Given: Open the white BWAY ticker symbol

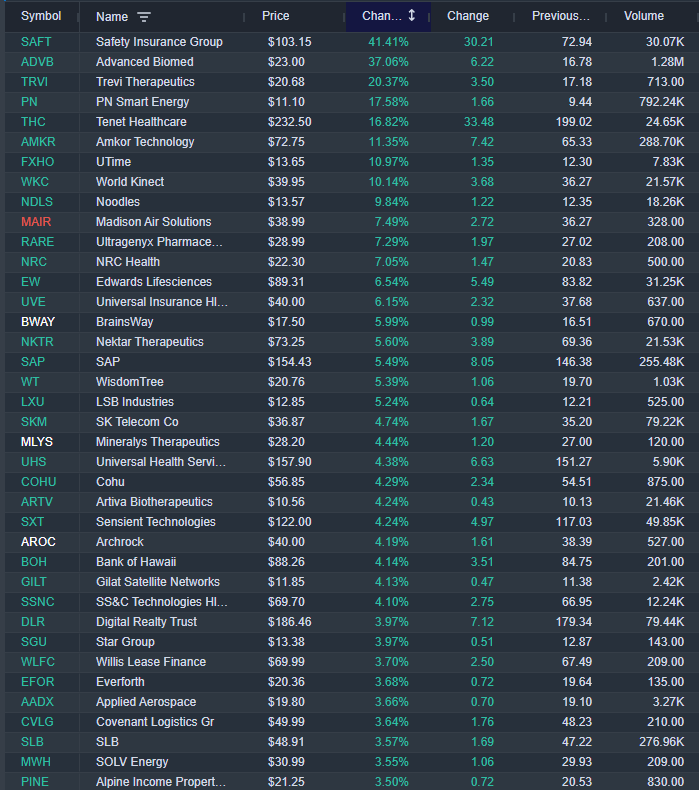Looking at the screenshot, I should 38,322.
